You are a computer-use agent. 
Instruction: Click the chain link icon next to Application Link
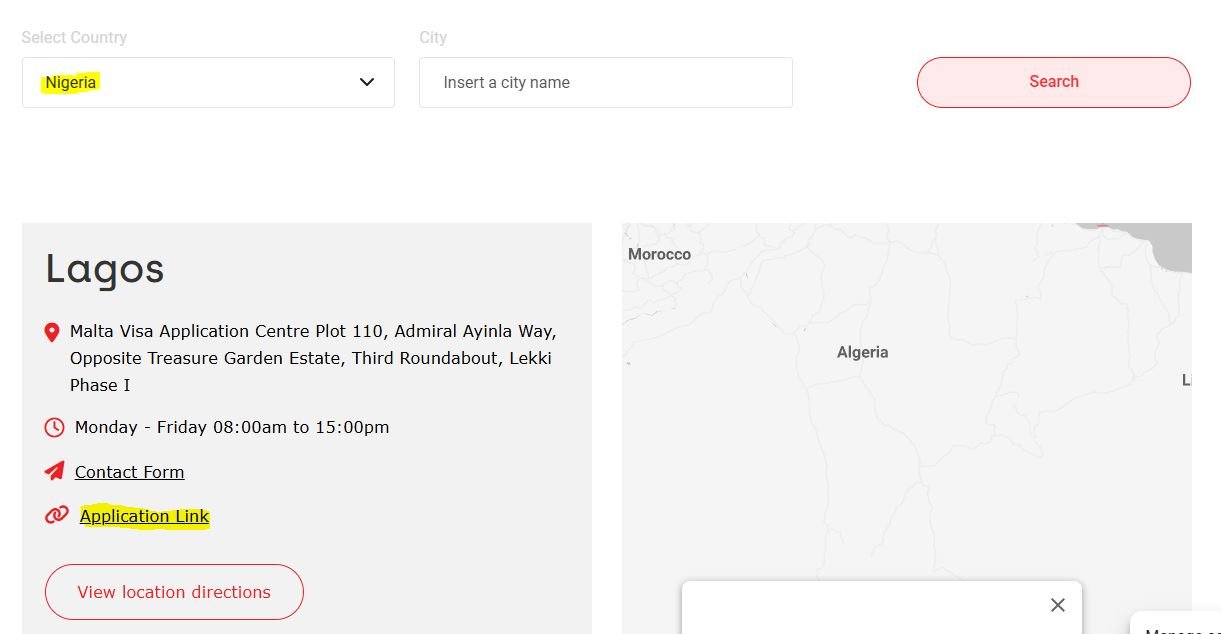(x=56, y=516)
